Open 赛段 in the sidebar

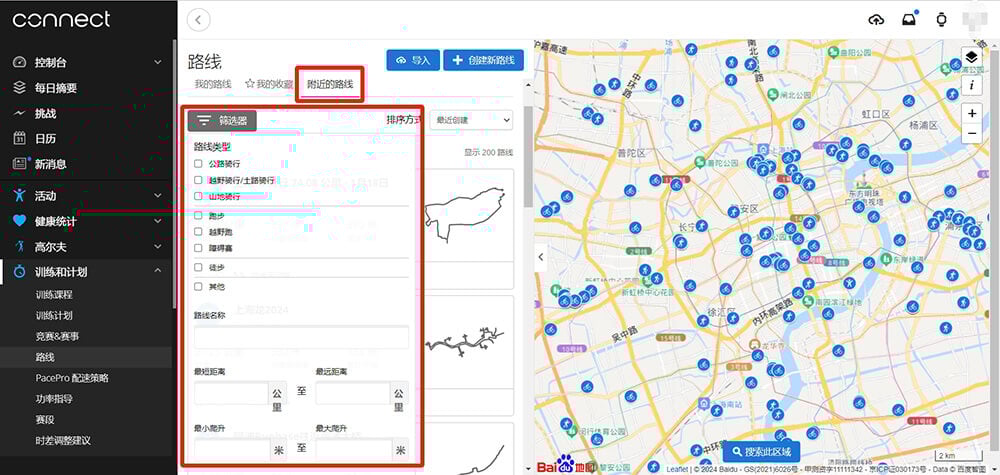(x=45, y=420)
